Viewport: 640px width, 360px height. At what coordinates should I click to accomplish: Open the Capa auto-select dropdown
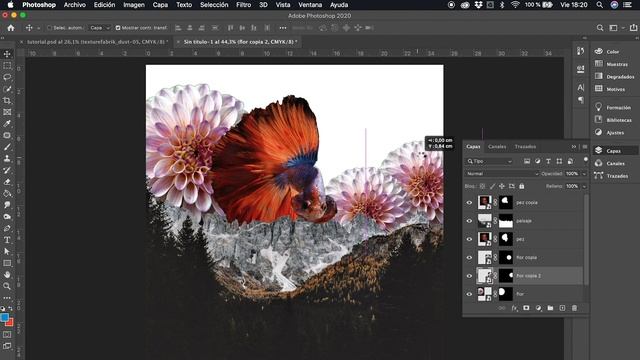[x=100, y=28]
